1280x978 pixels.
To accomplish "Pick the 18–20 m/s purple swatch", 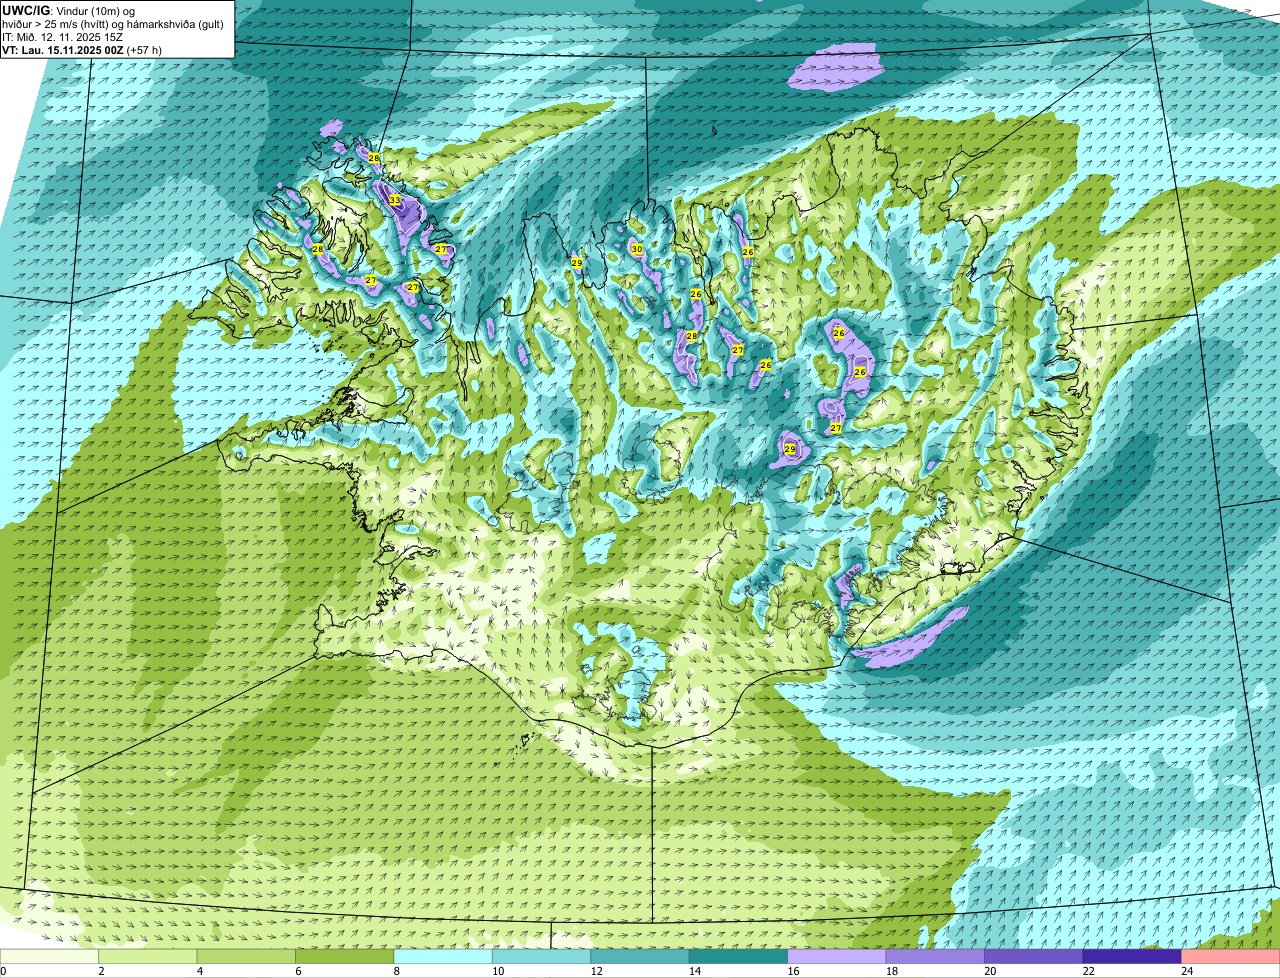I will pyautogui.click(x=936, y=956).
